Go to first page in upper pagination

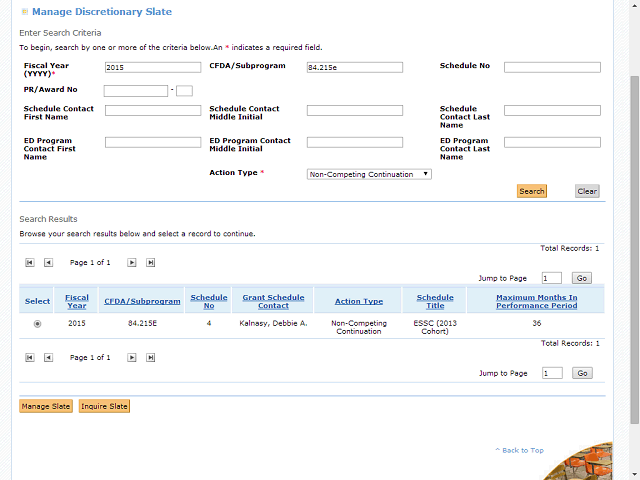click(30, 262)
